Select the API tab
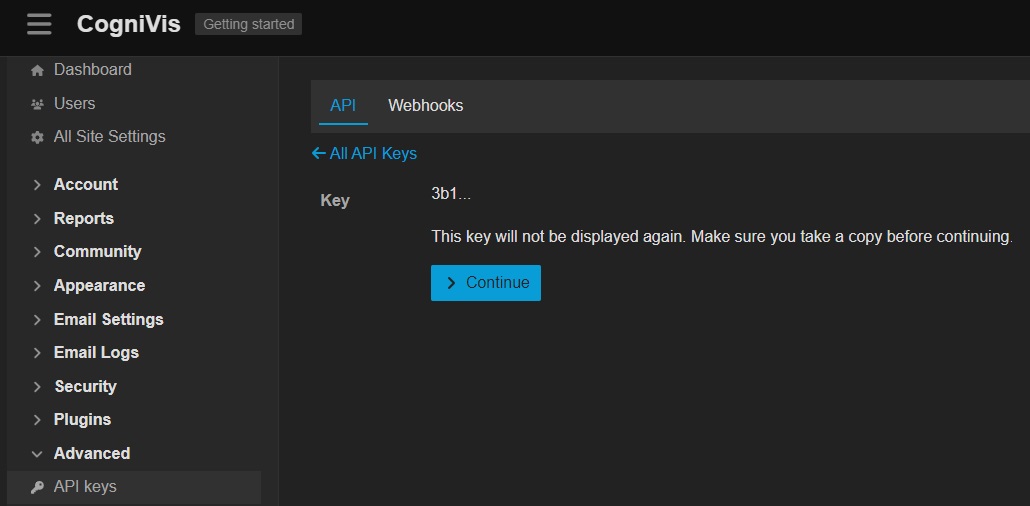The width and height of the screenshot is (1030, 506). coord(343,105)
